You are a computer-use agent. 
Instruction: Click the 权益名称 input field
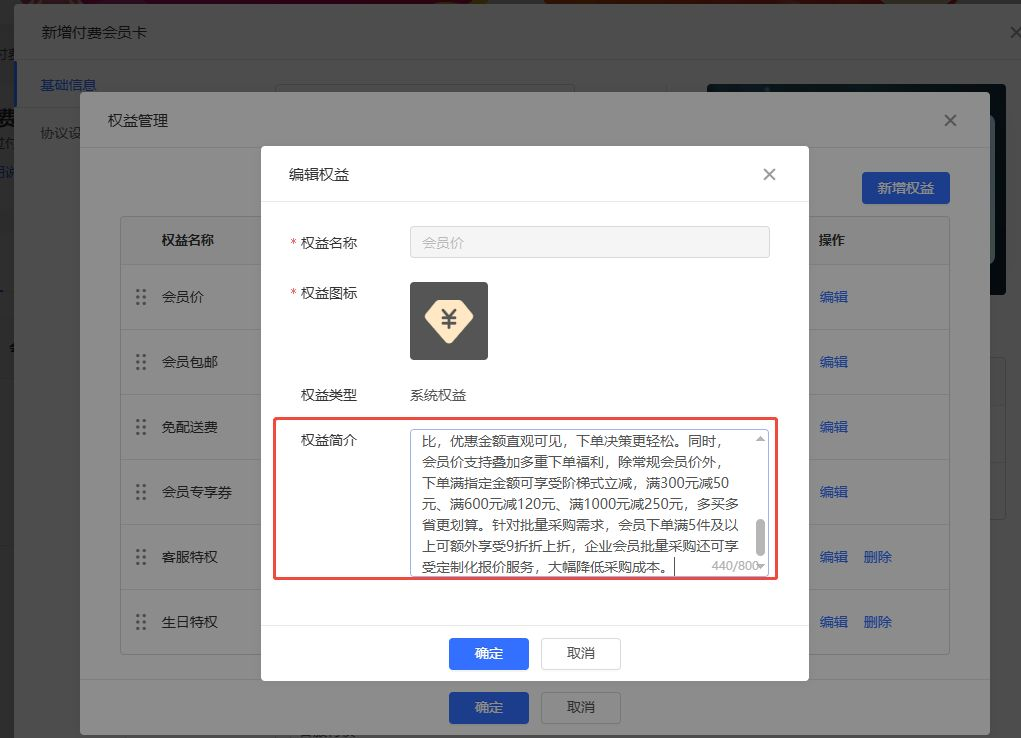pos(589,242)
